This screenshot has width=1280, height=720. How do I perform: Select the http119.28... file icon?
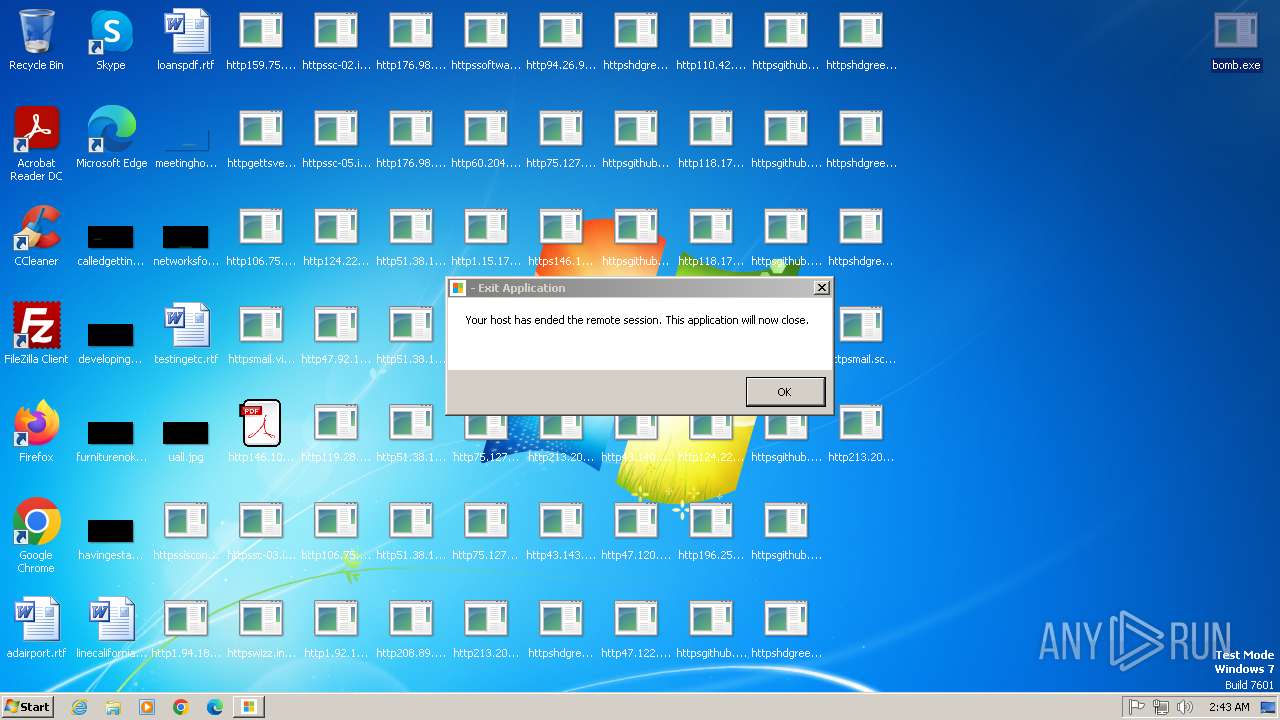(336, 432)
